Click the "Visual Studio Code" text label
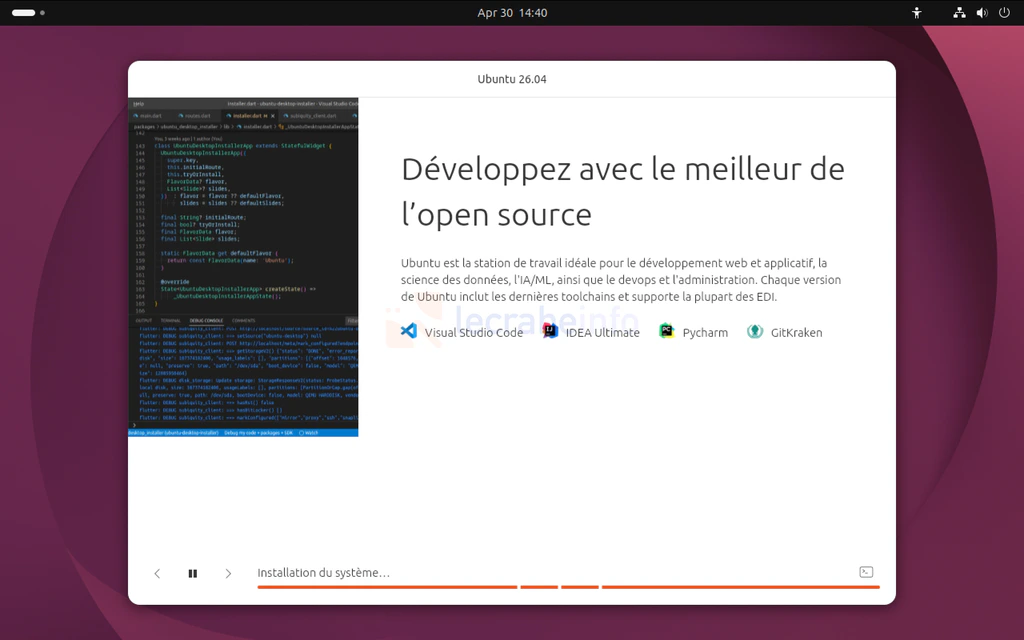Screen dimensions: 1024x640 (473, 332)
